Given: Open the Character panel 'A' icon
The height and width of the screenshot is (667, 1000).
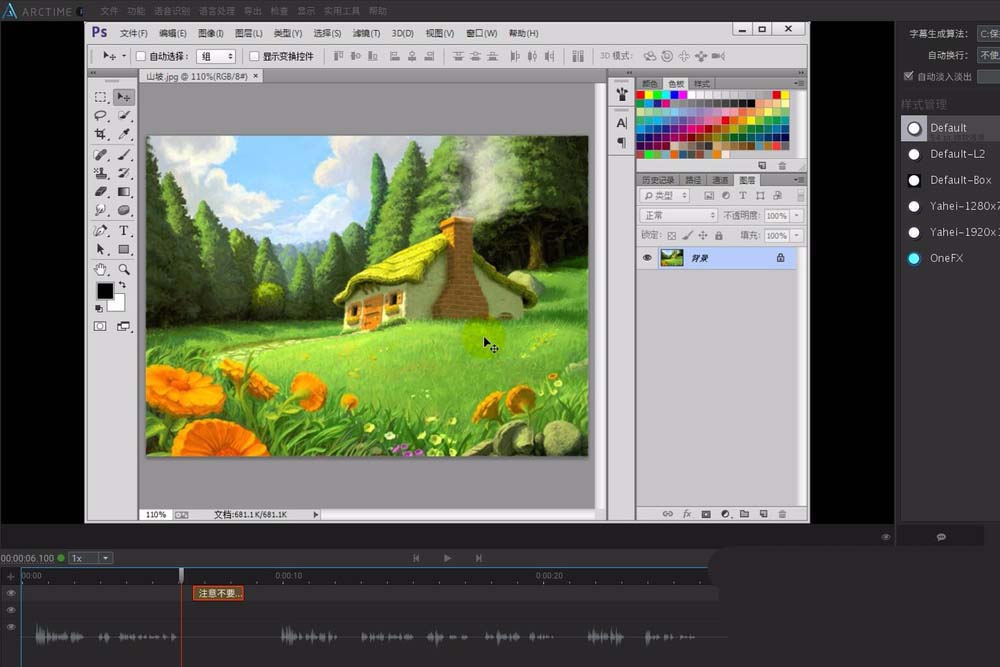Looking at the screenshot, I should (622, 123).
